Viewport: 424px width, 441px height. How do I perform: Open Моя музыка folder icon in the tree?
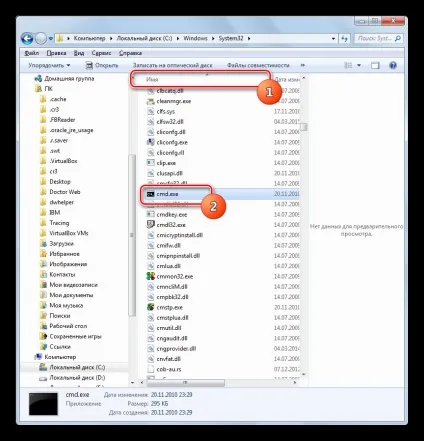pos(43,305)
